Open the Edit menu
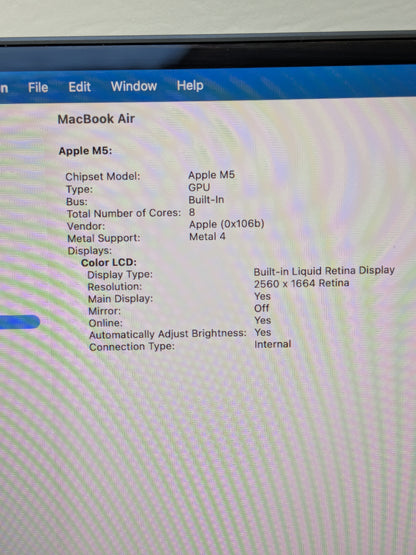 [x=79, y=87]
